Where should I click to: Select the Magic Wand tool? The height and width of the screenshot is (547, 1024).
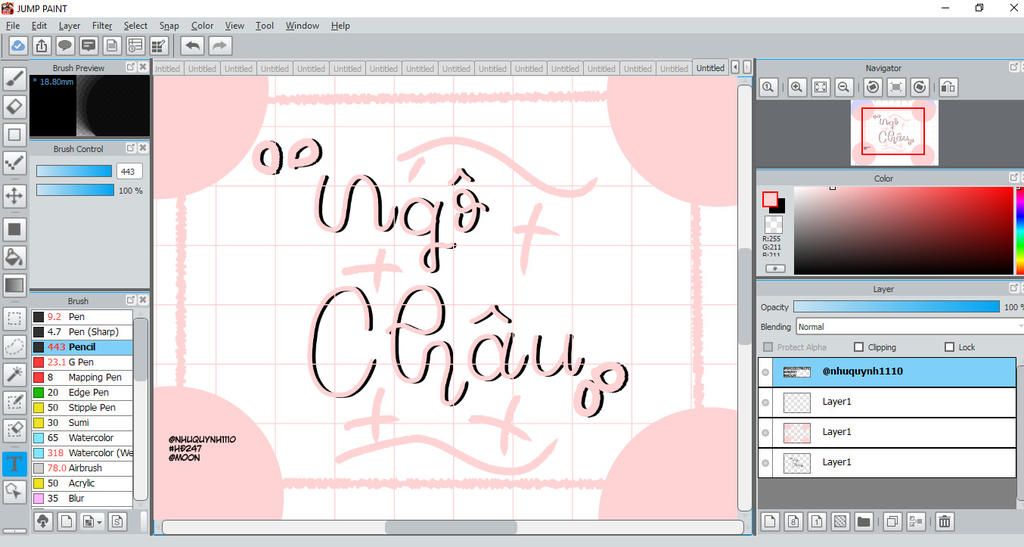click(14, 374)
